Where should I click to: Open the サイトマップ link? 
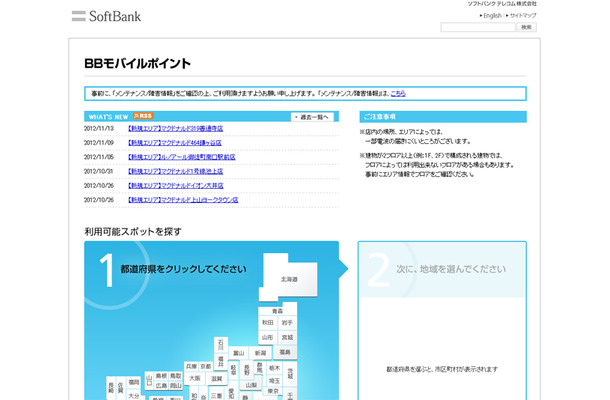(522, 16)
